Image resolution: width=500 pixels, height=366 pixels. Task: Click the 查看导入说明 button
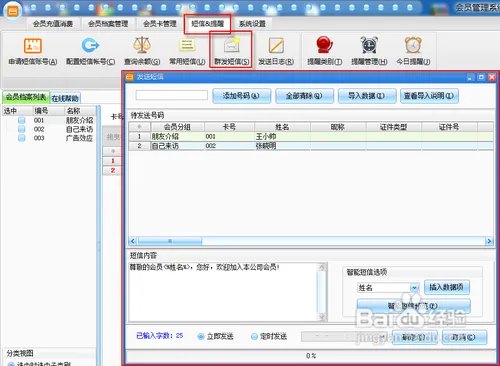coord(429,96)
